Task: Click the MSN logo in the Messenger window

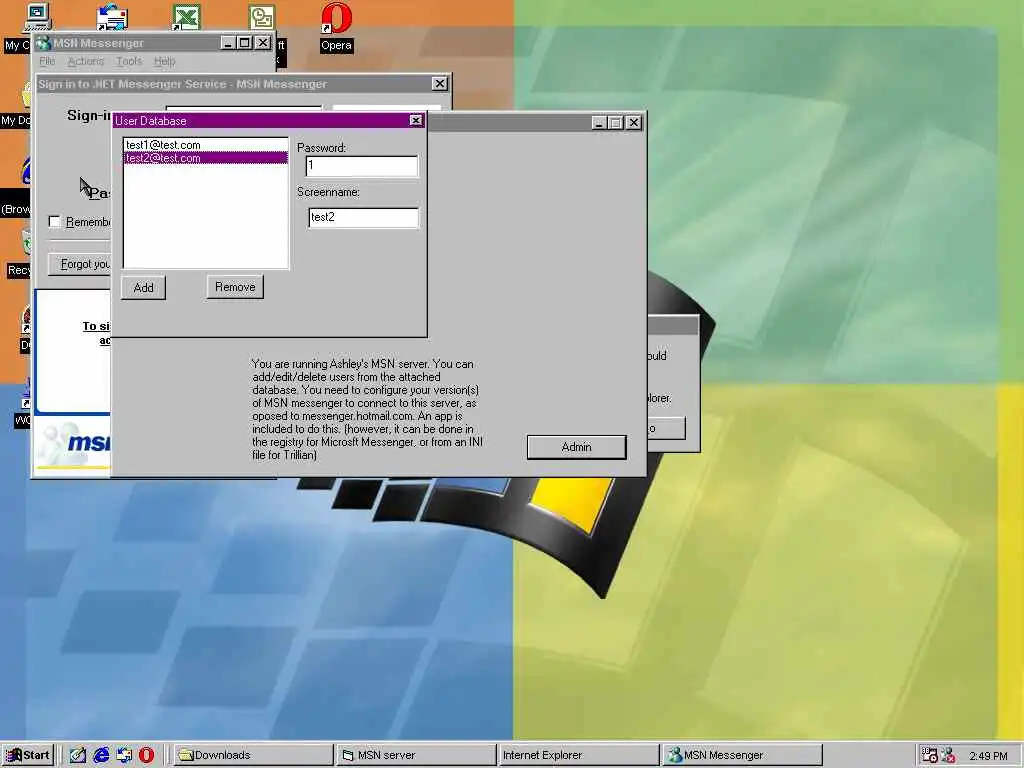Action: click(x=75, y=443)
